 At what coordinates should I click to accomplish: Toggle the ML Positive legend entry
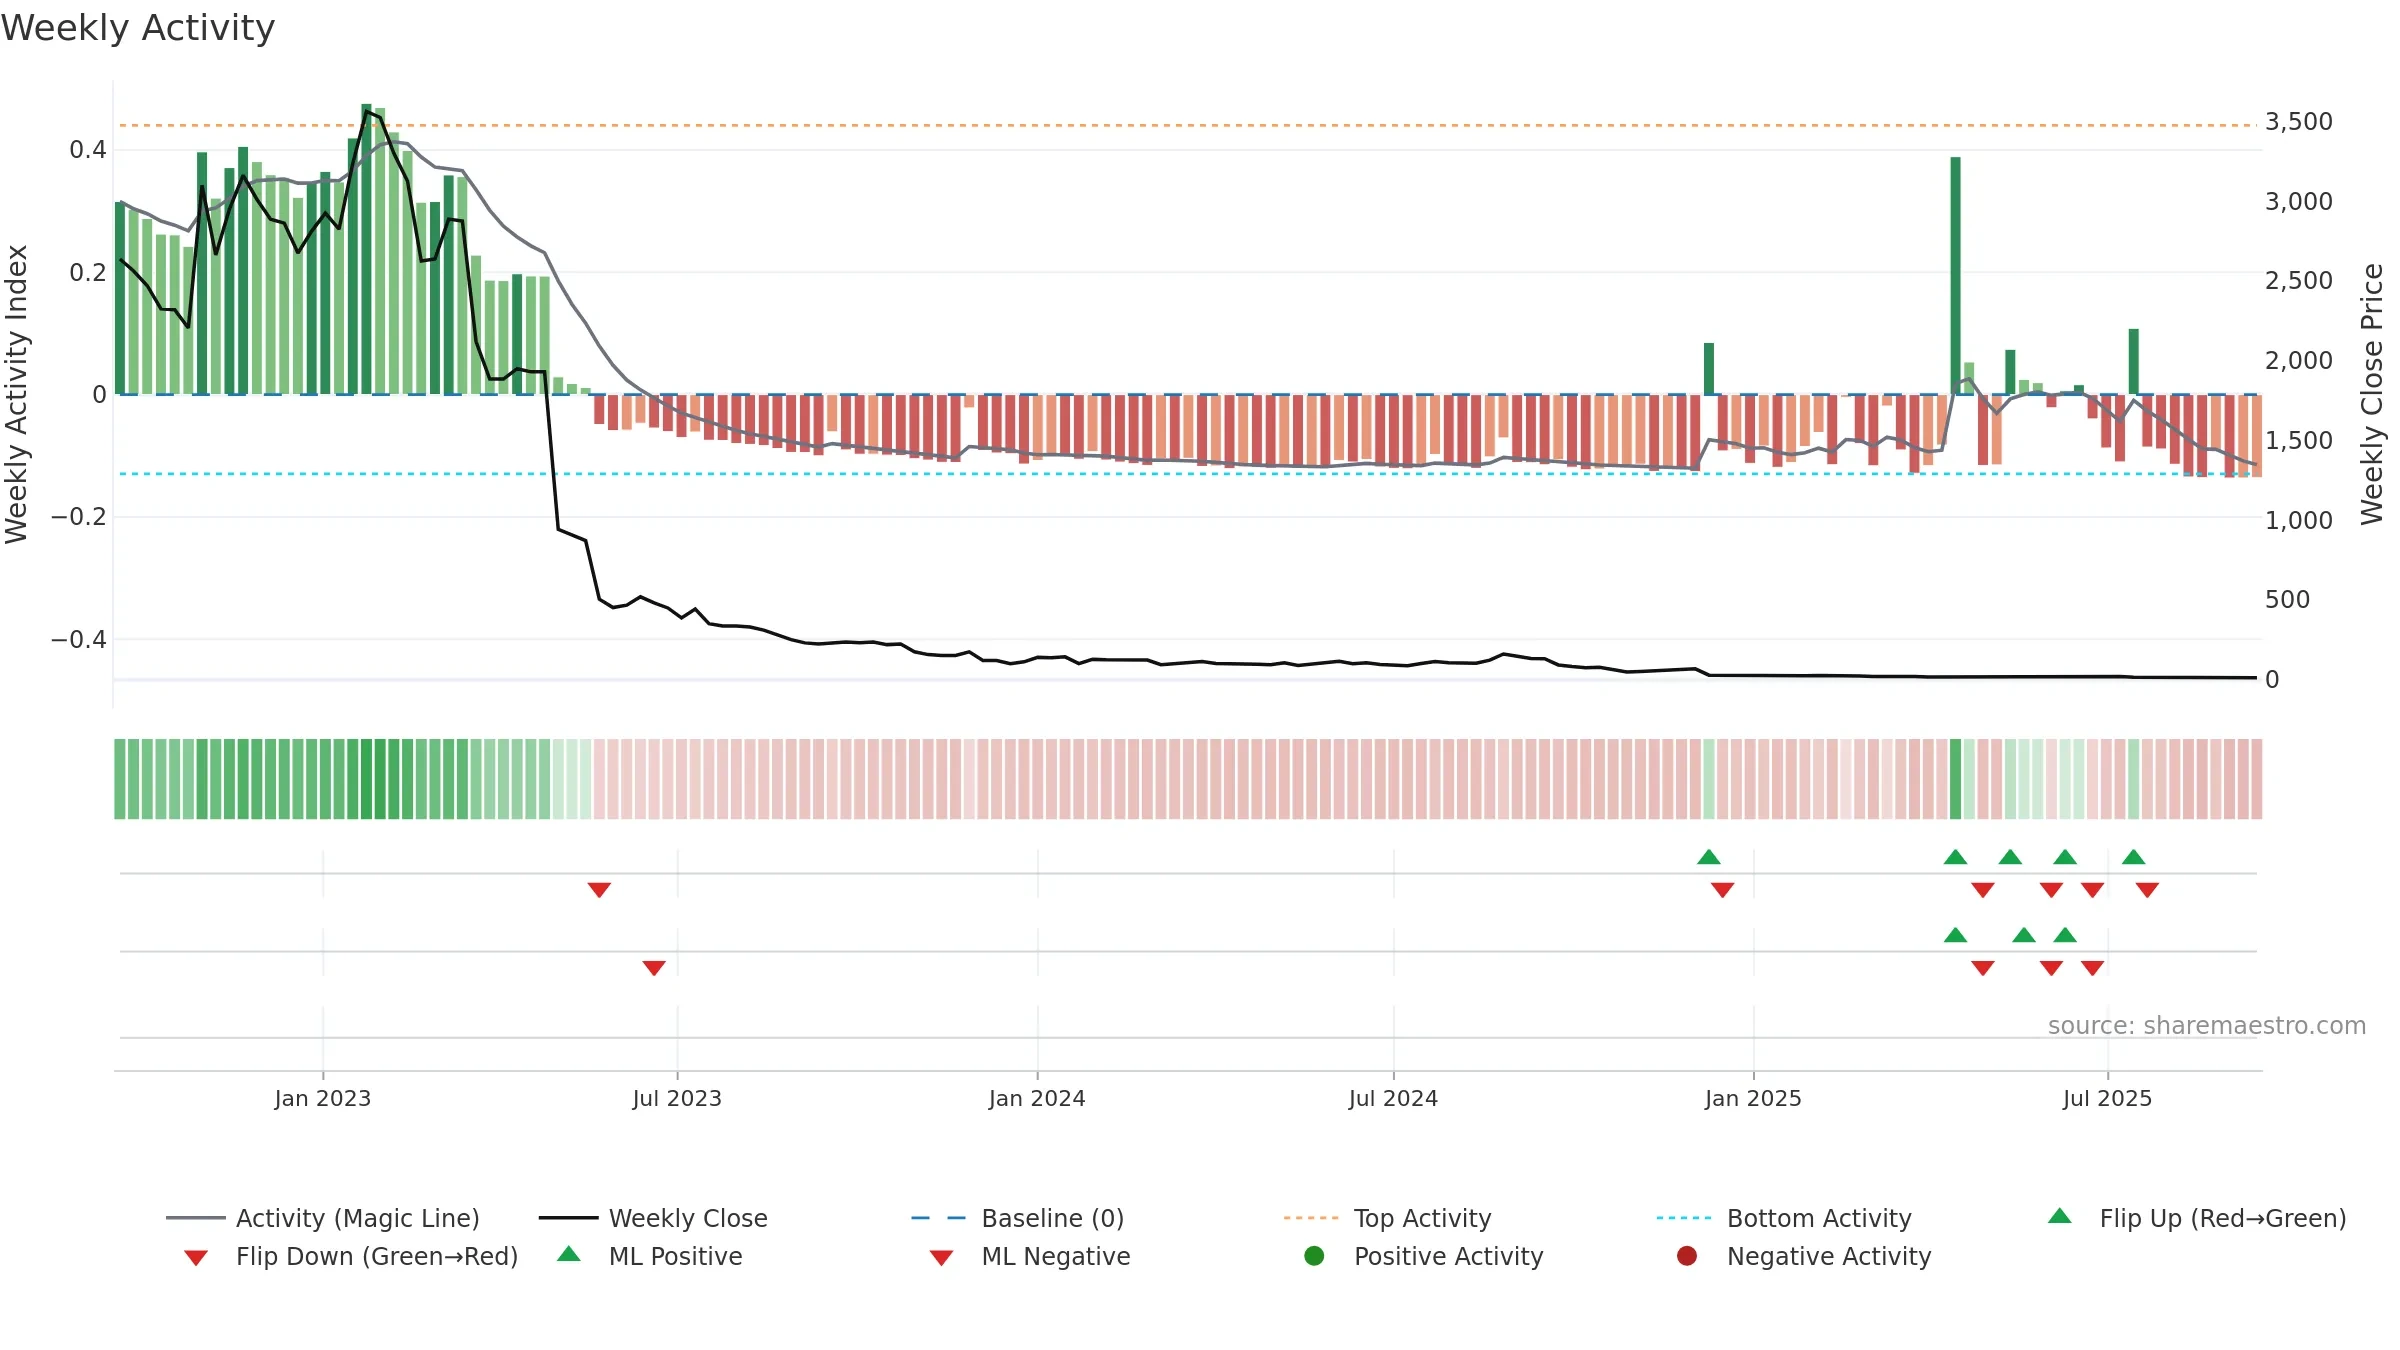(650, 1256)
